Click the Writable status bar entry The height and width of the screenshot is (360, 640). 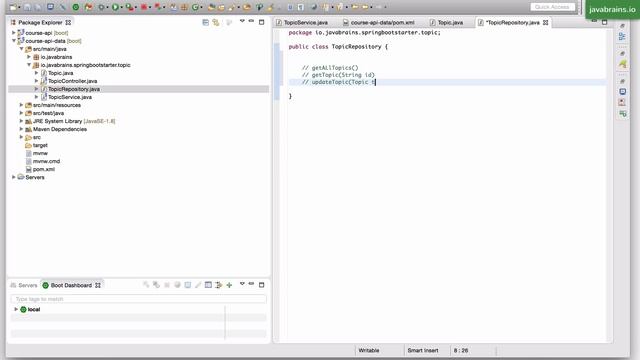pyautogui.click(x=369, y=350)
